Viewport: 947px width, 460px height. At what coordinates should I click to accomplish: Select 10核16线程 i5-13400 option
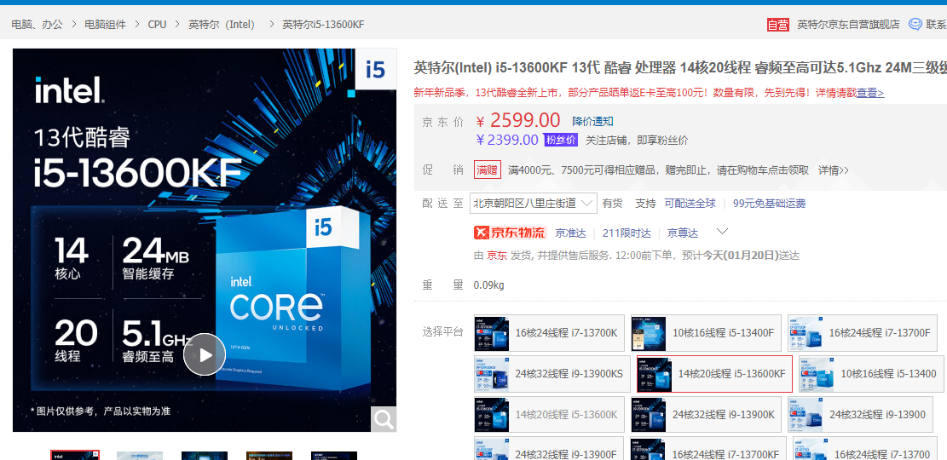[x=872, y=374]
